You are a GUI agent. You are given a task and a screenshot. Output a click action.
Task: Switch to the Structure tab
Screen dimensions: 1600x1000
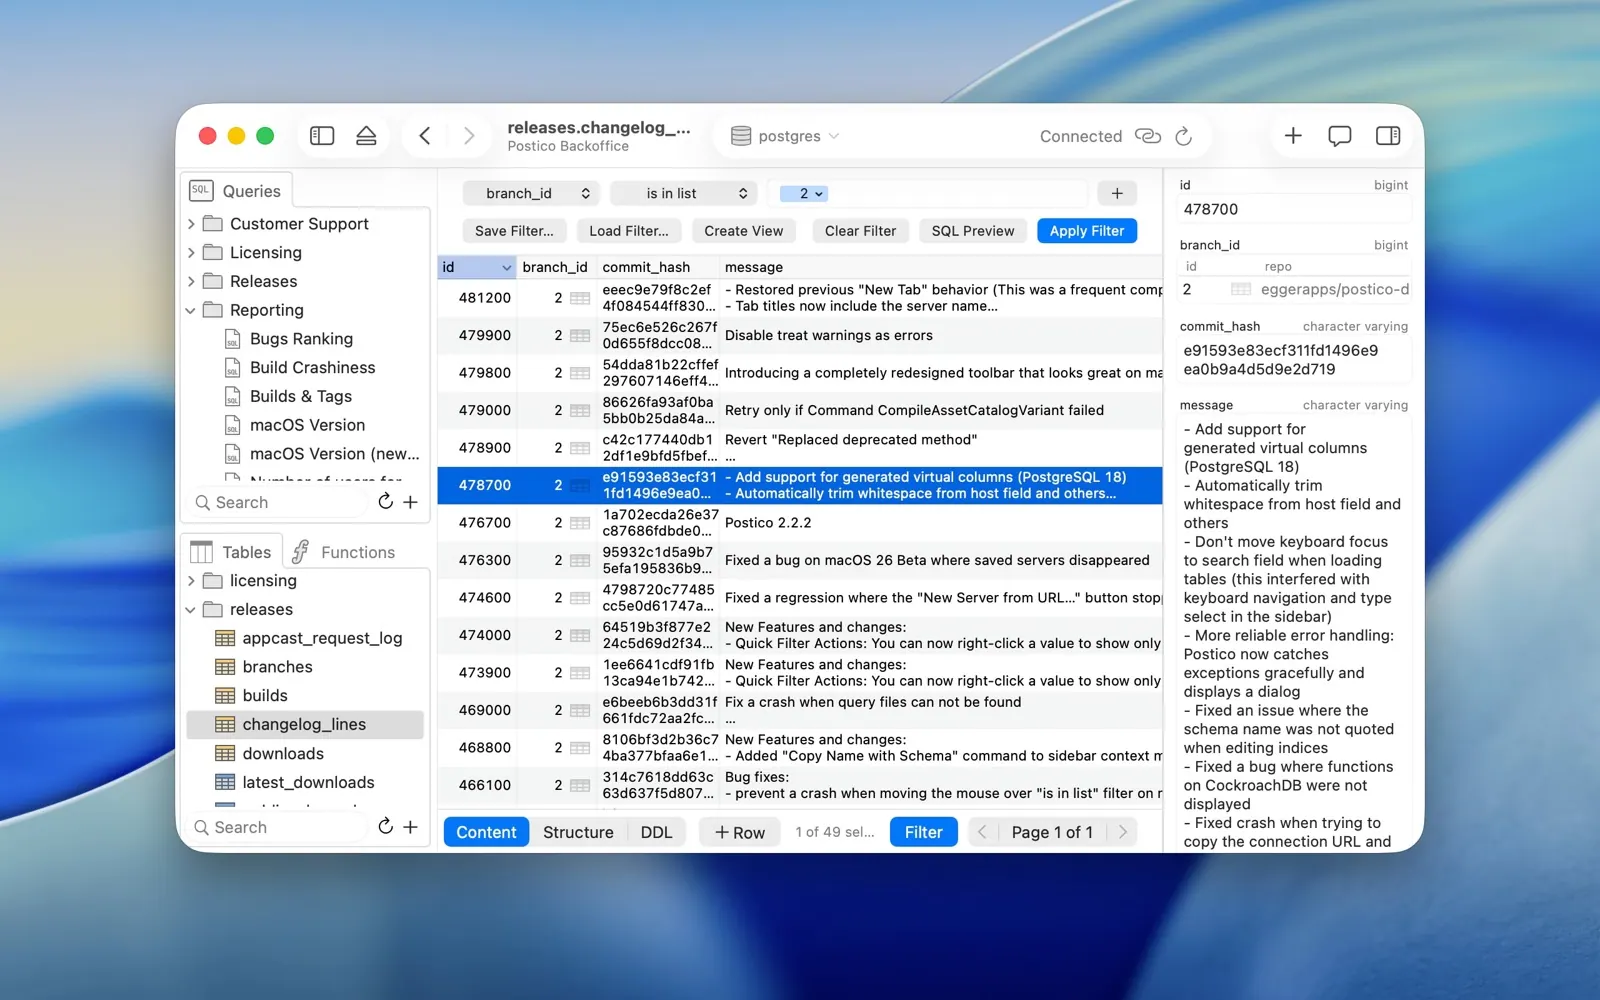point(578,832)
